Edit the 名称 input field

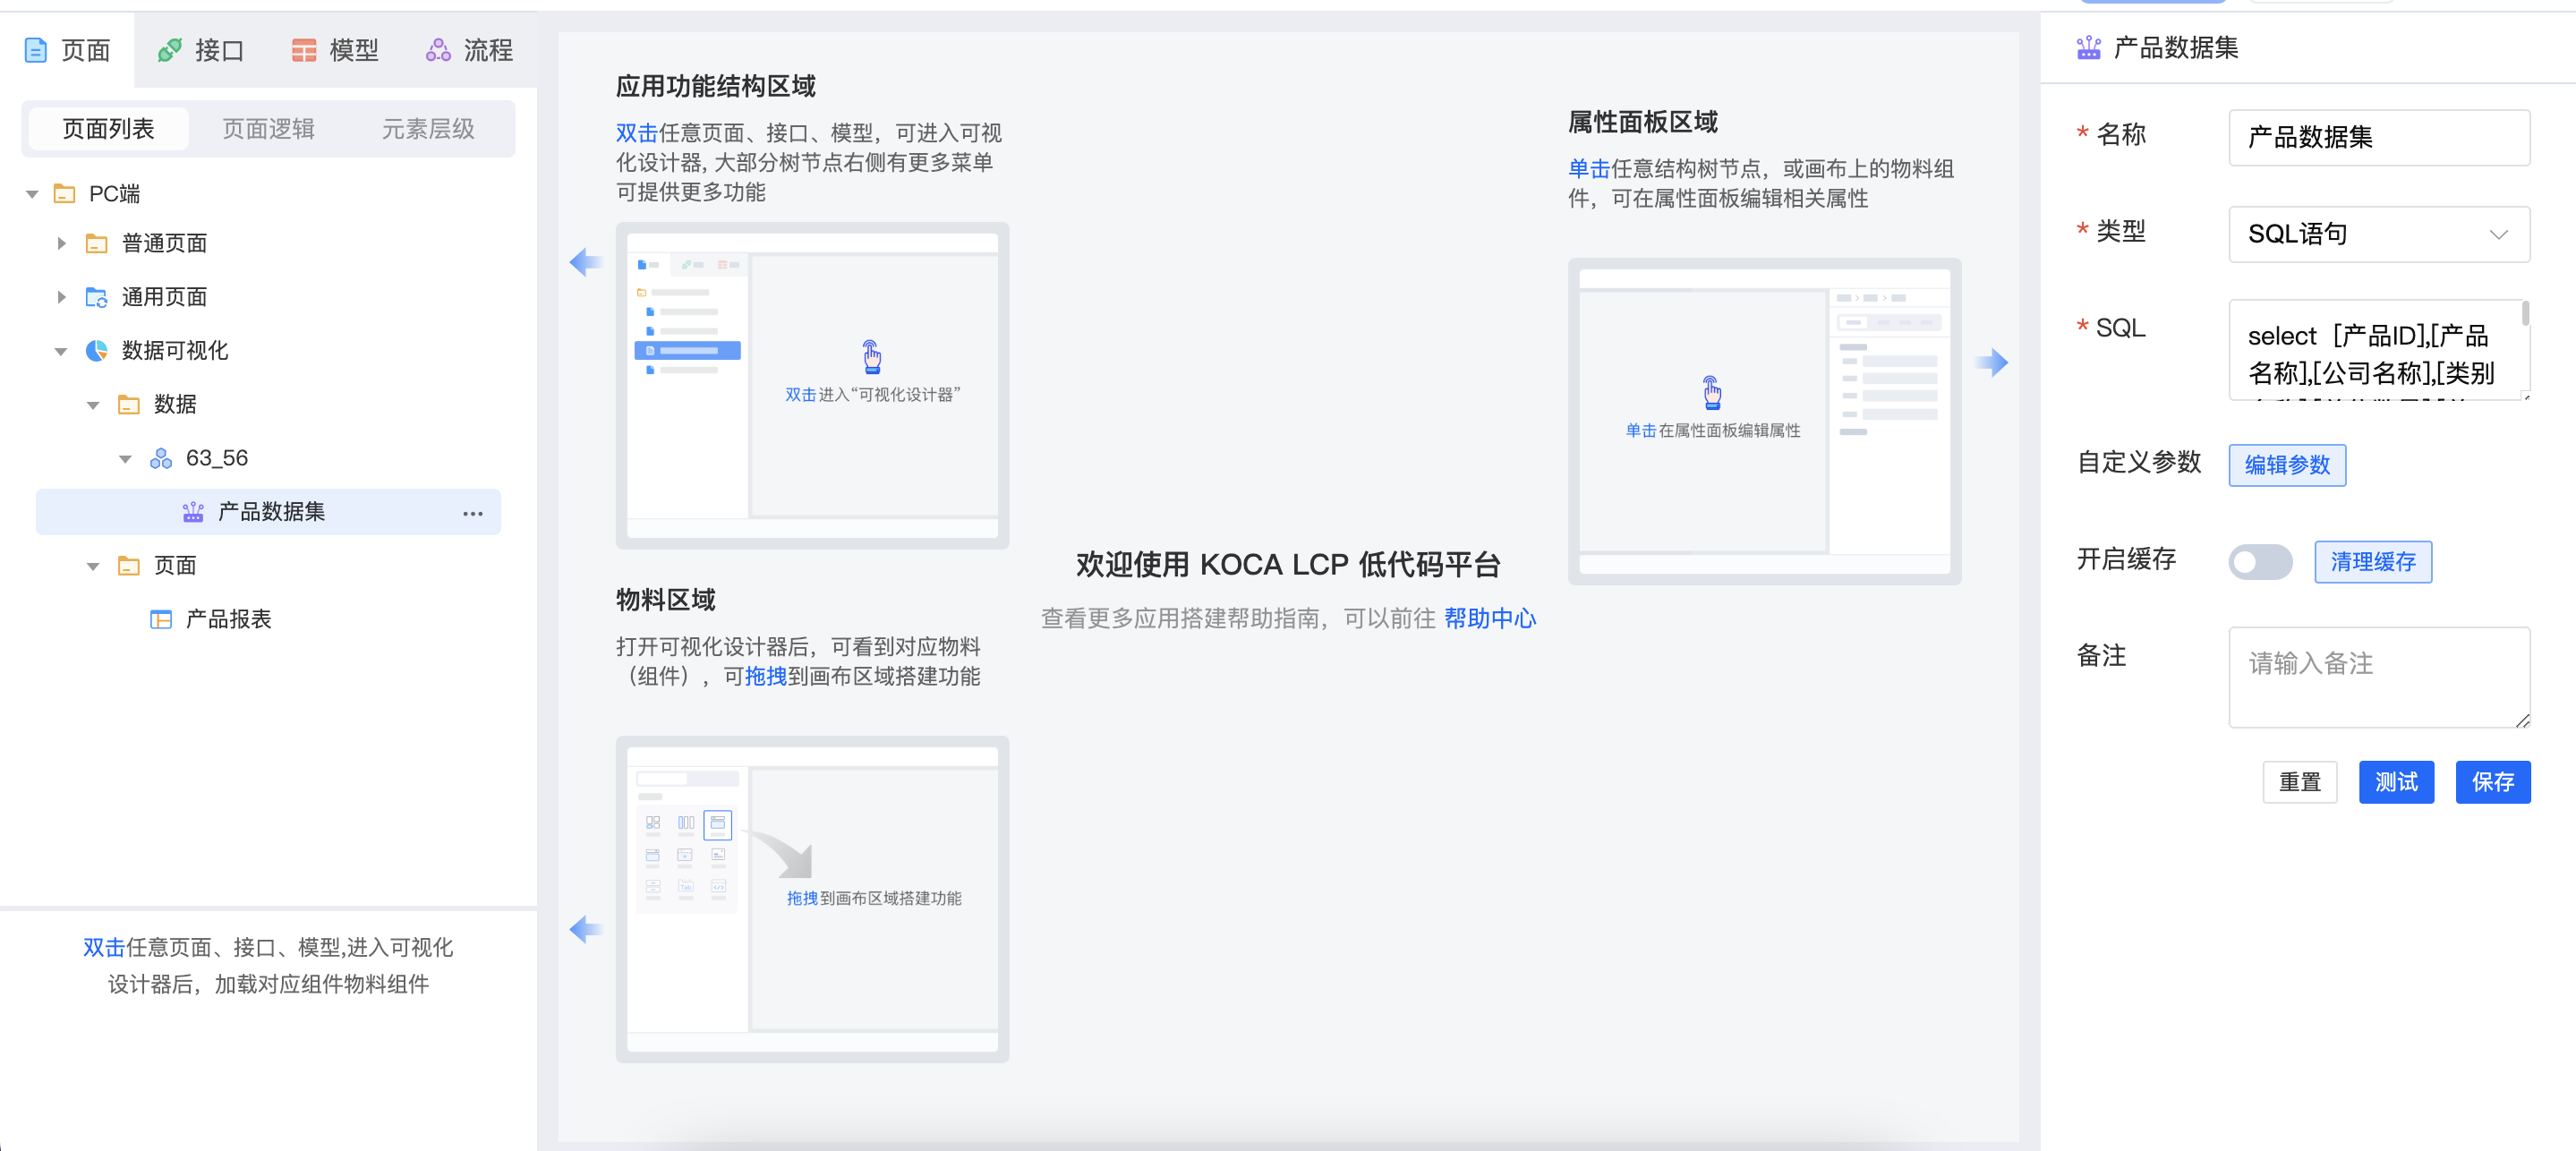click(2379, 137)
